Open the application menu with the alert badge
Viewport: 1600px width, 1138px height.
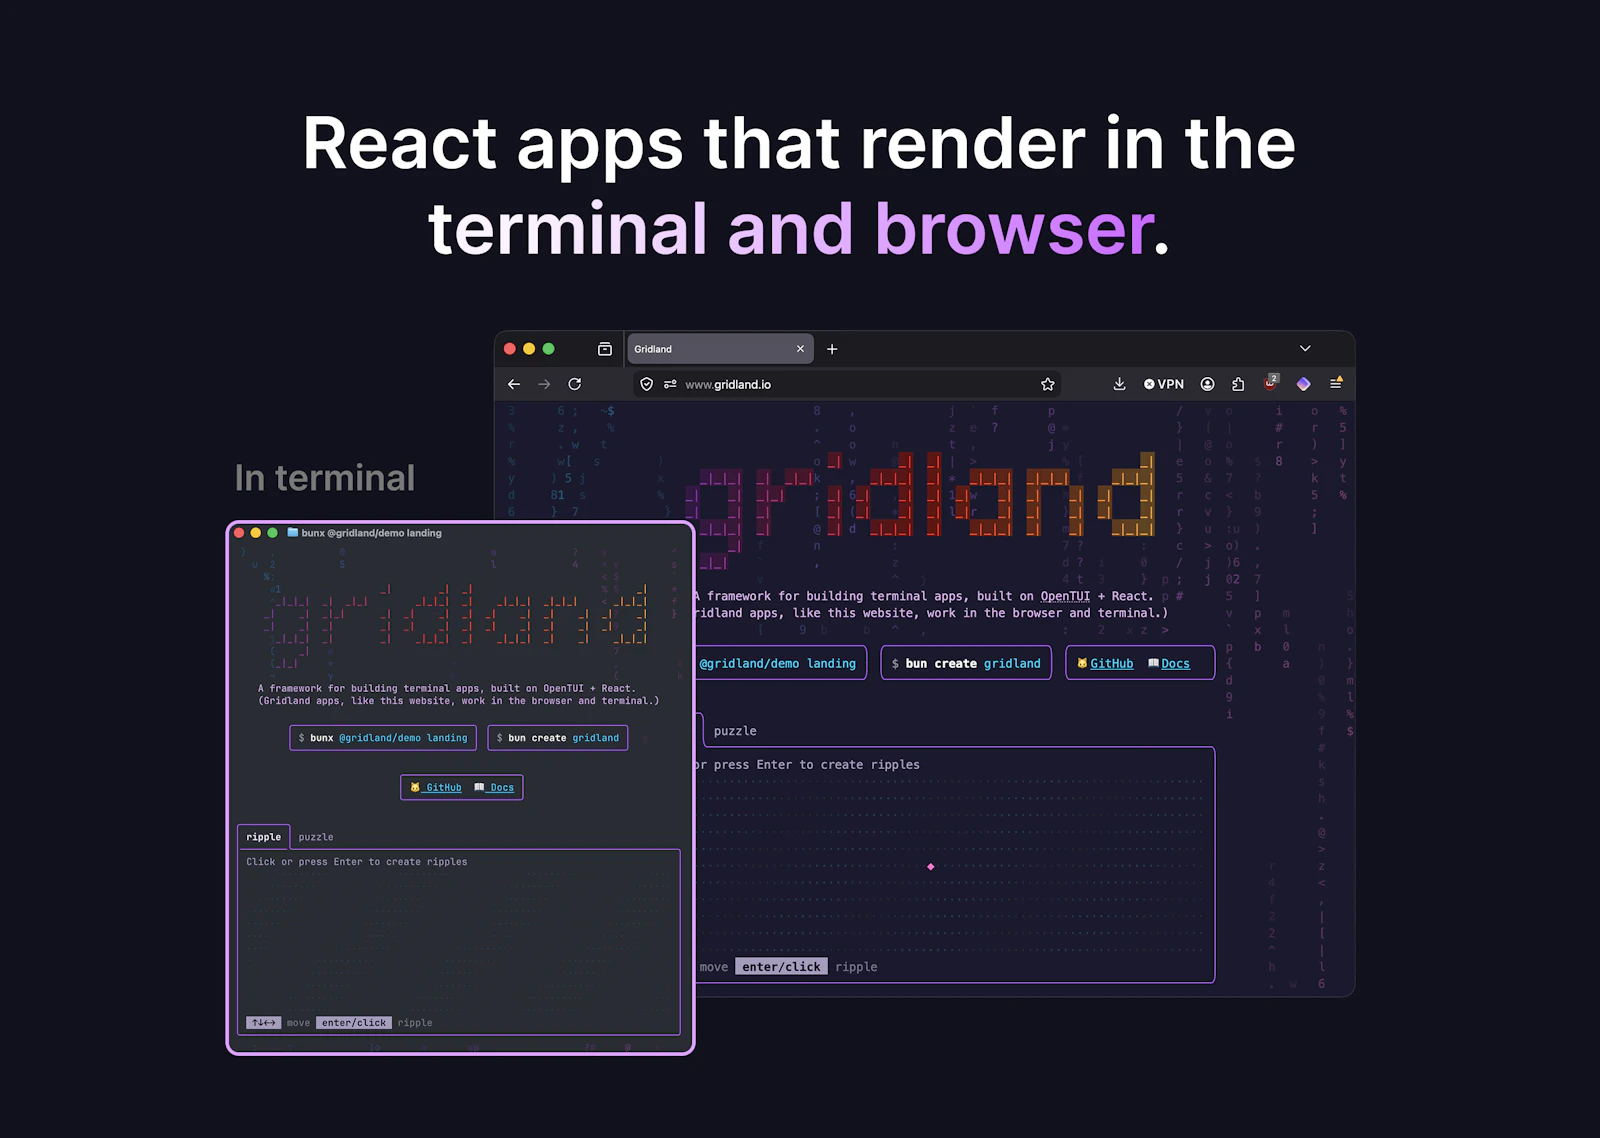(x=1336, y=383)
